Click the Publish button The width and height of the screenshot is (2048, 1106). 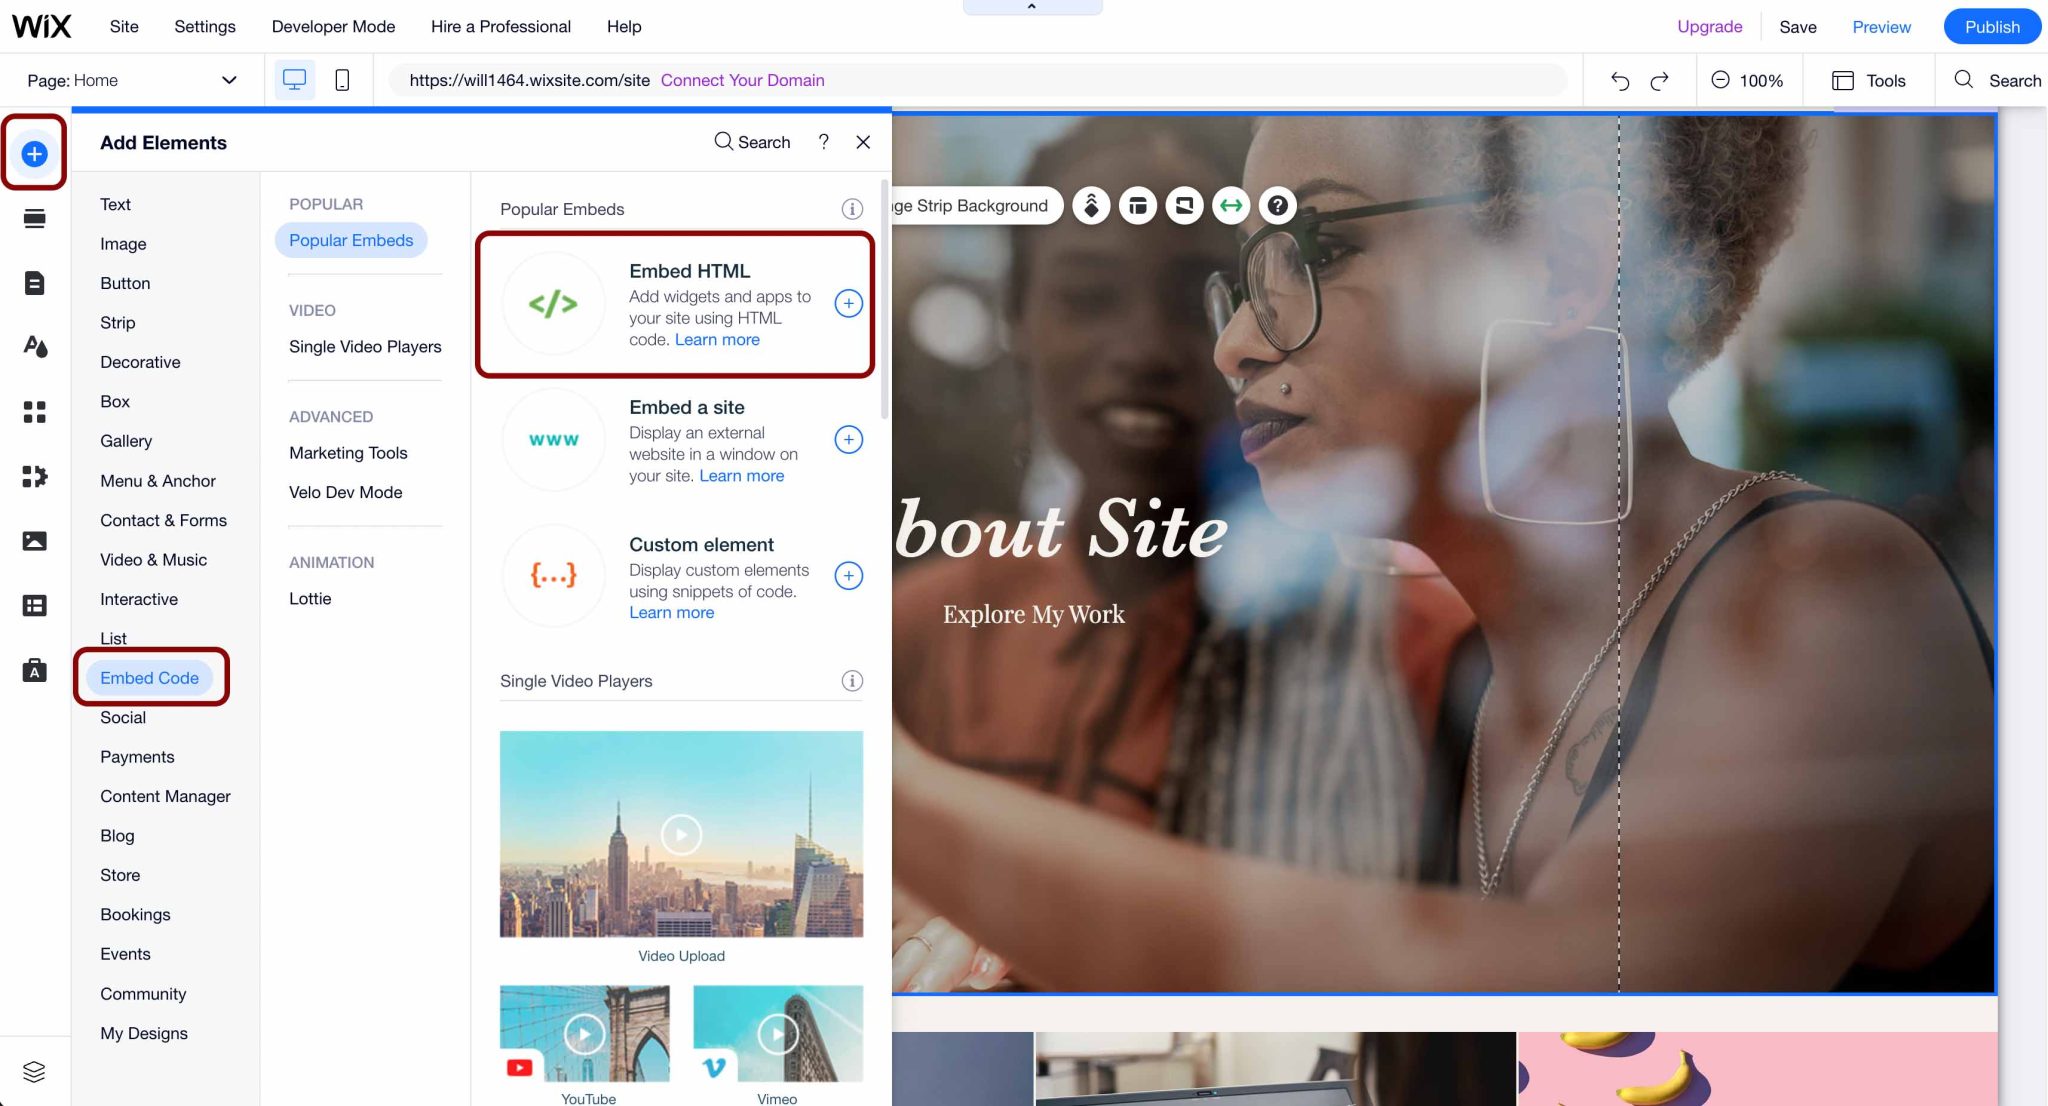point(1991,26)
